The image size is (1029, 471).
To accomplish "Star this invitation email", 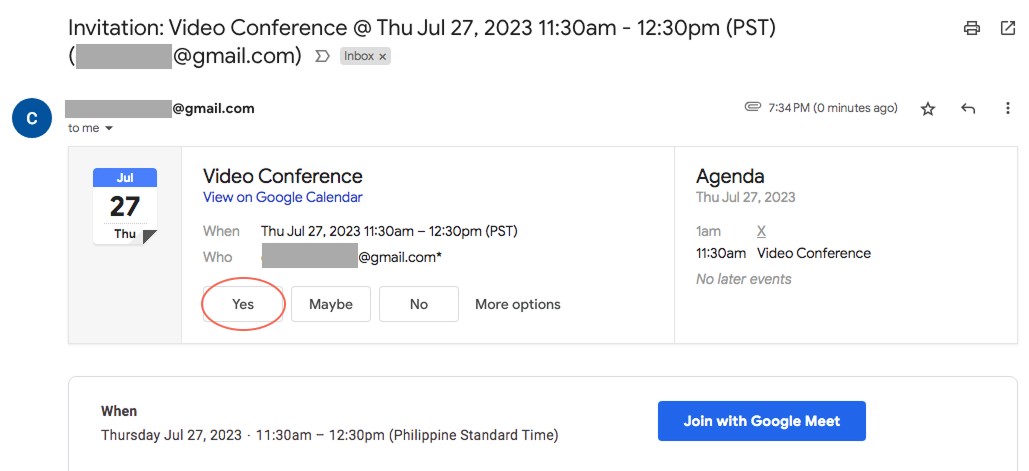I will (x=927, y=109).
